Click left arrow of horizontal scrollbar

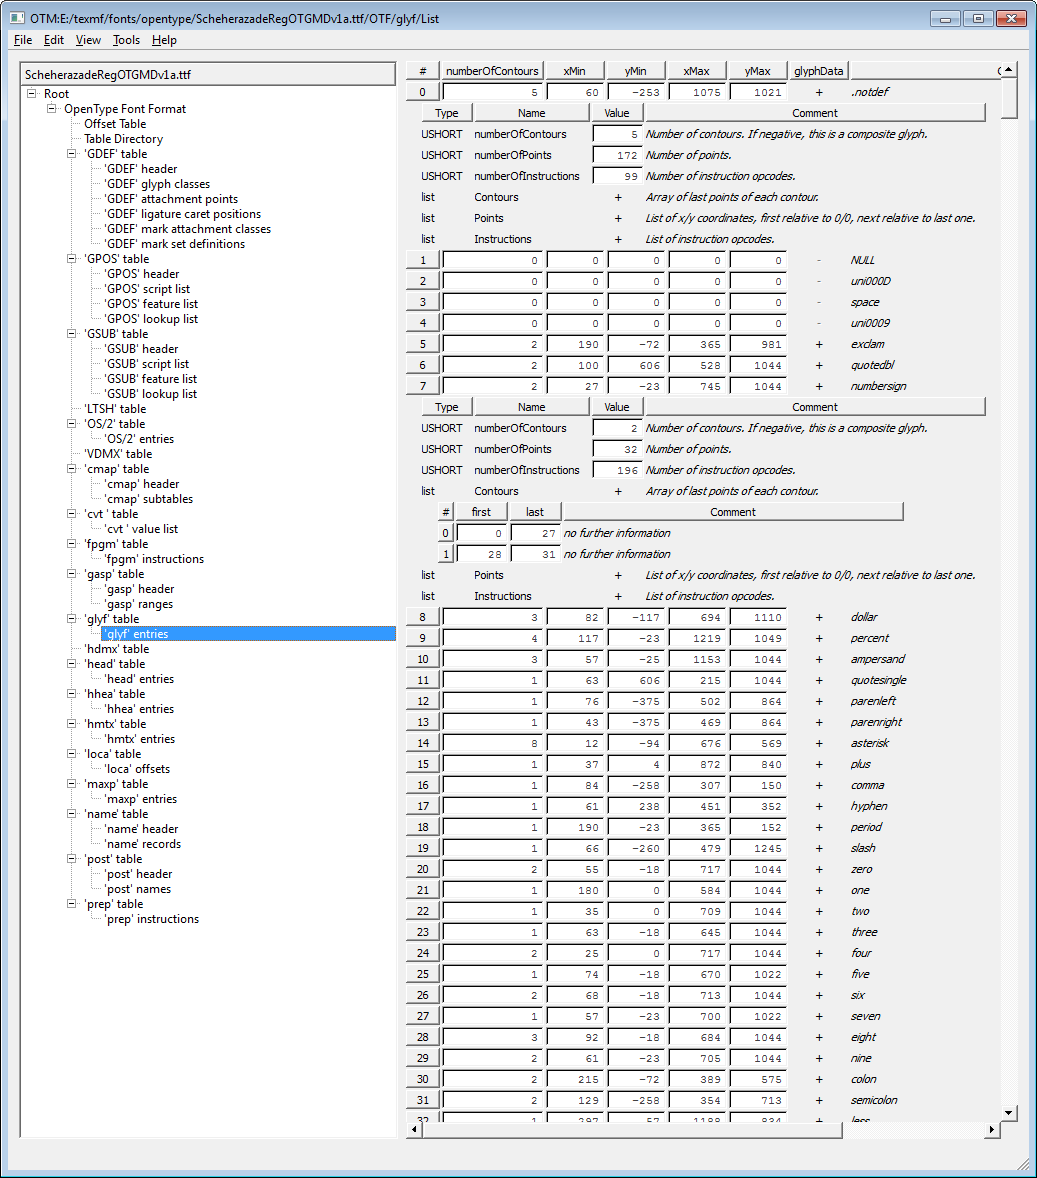[x=413, y=1129]
